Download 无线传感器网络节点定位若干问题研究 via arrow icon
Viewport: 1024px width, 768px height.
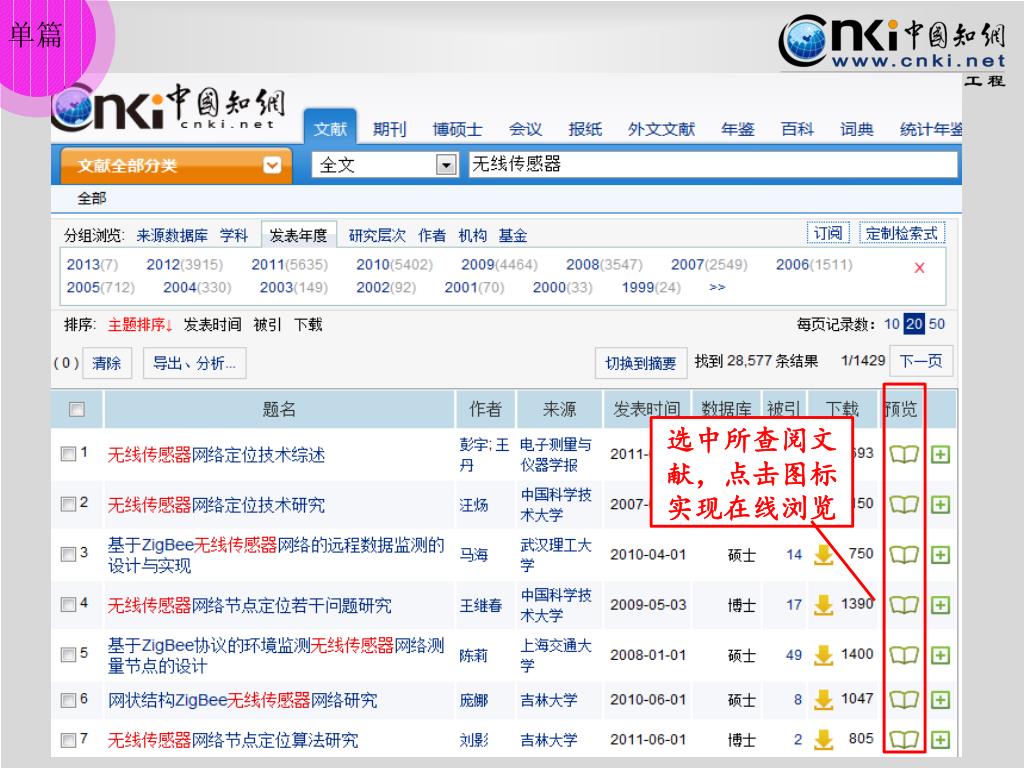tap(824, 605)
